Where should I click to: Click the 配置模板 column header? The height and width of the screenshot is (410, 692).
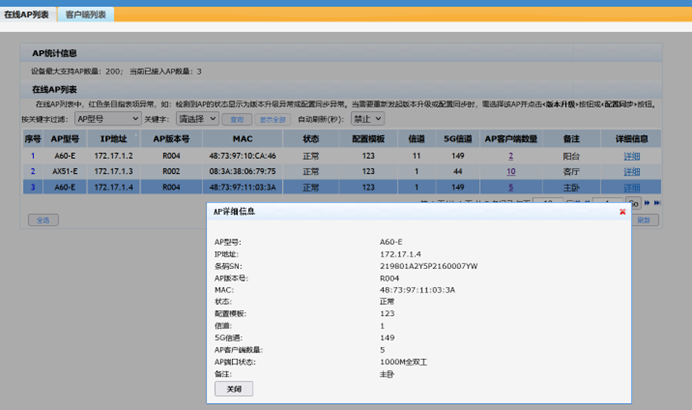368,139
